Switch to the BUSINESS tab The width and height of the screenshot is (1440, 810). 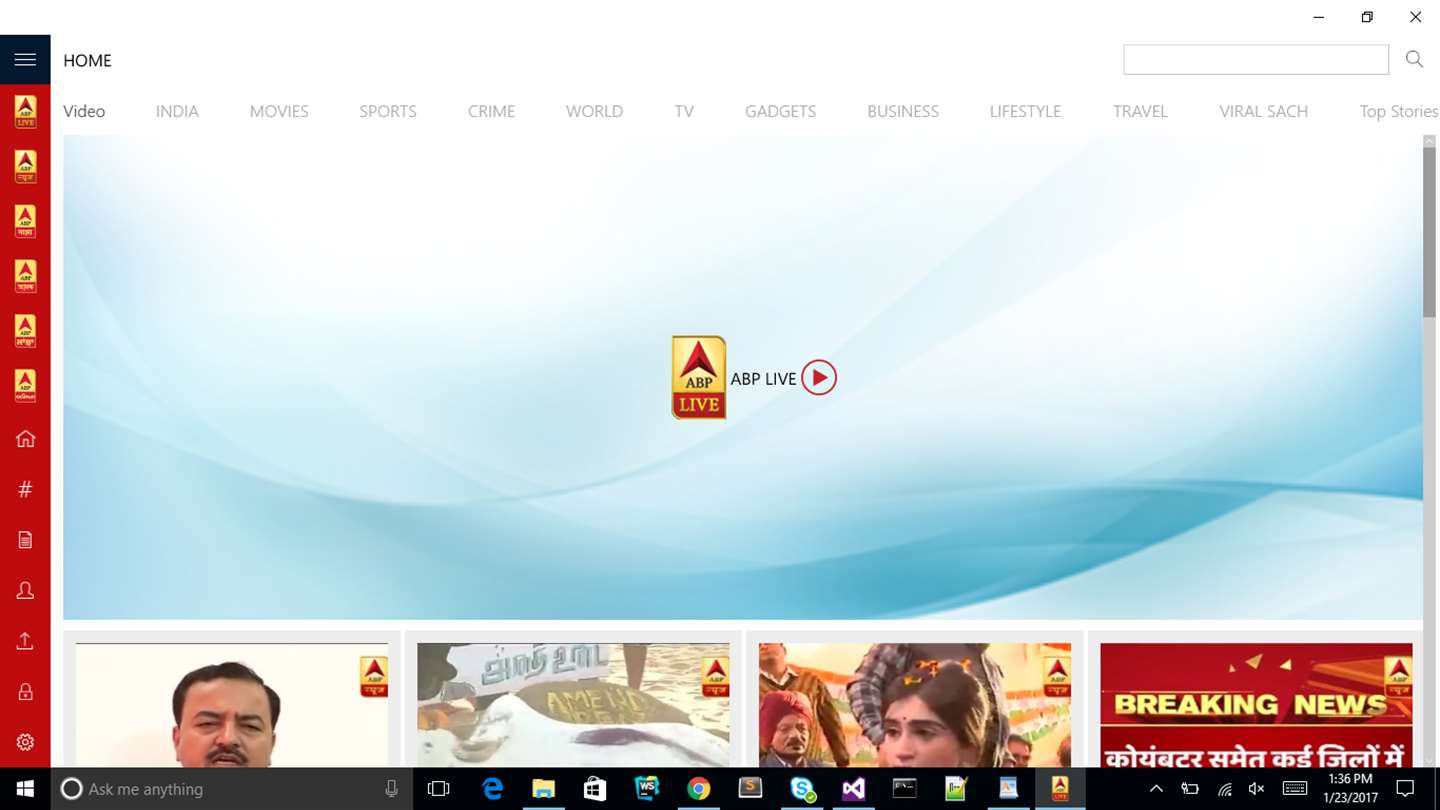tap(903, 111)
